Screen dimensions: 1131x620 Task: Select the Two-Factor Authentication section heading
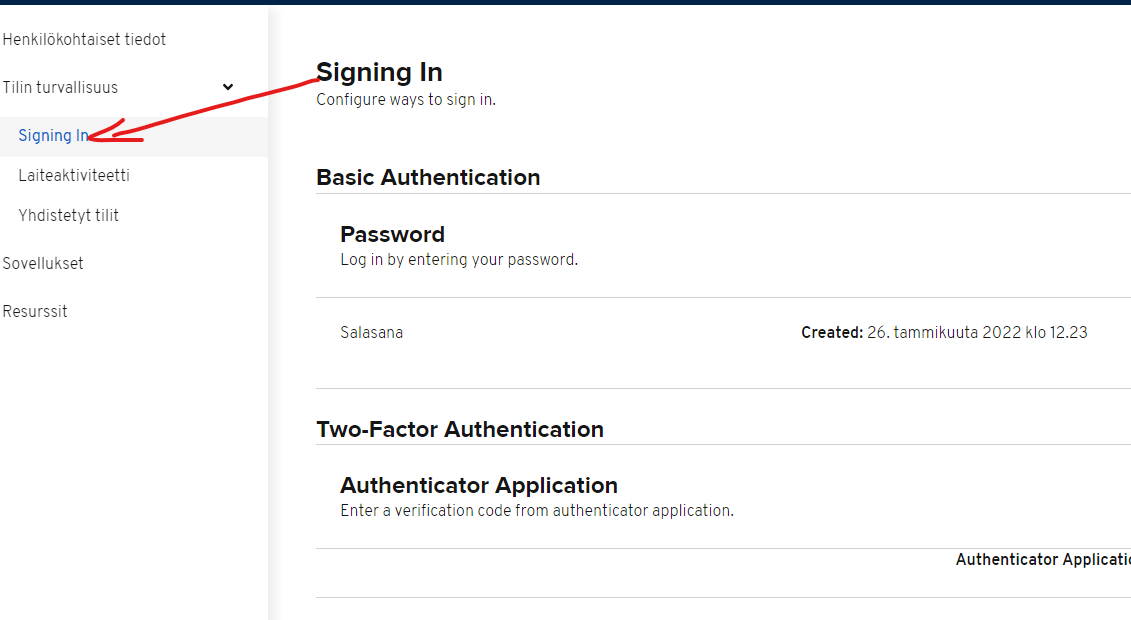(460, 430)
